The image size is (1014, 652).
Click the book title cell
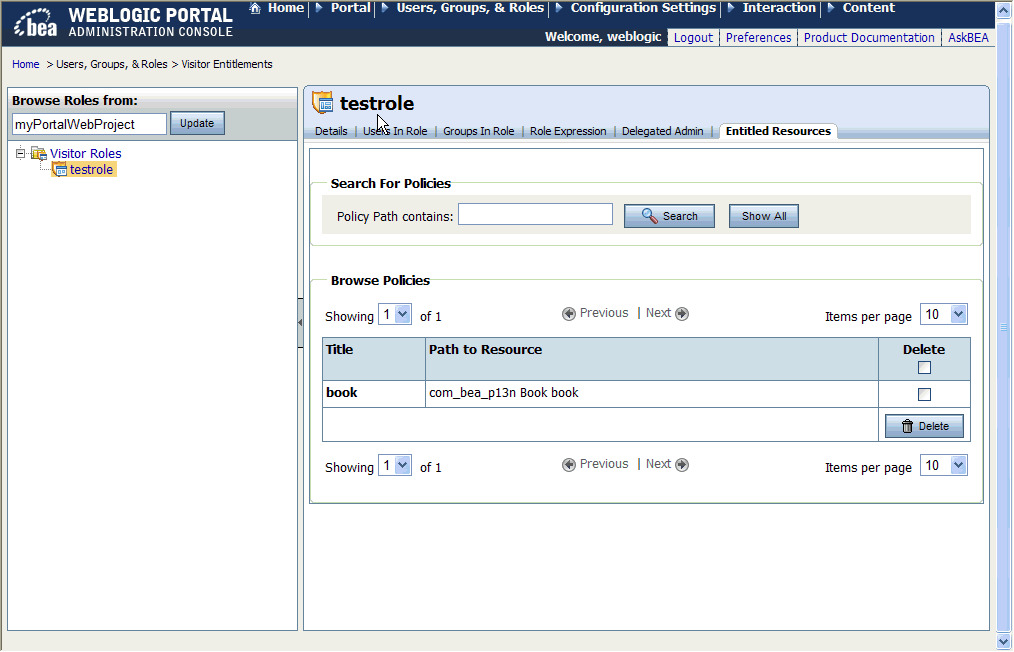[x=374, y=393]
